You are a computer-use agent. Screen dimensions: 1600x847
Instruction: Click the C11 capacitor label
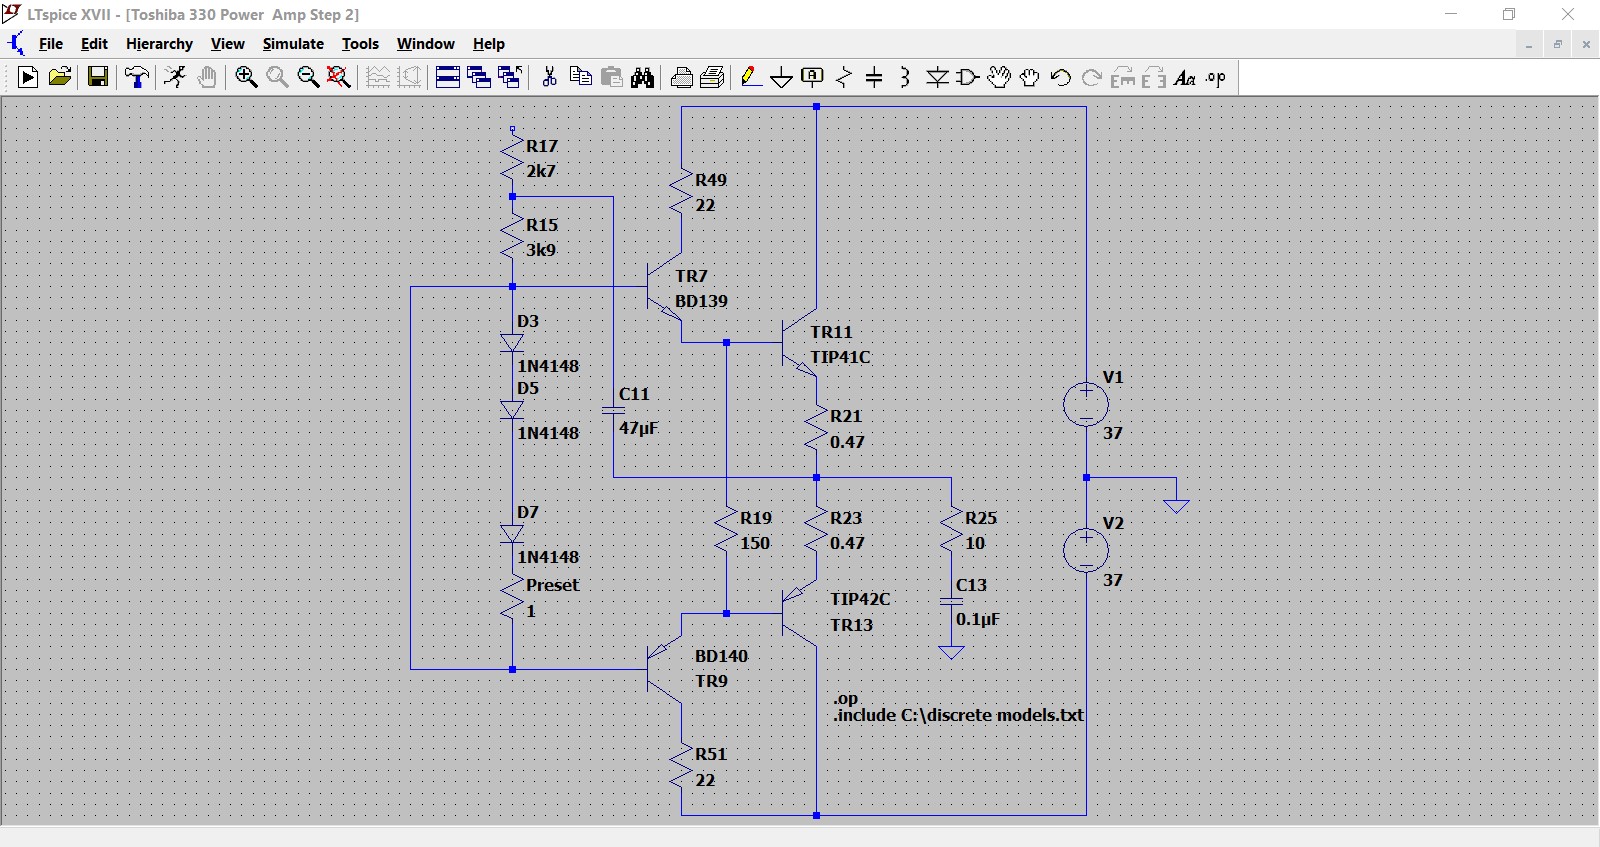634,394
